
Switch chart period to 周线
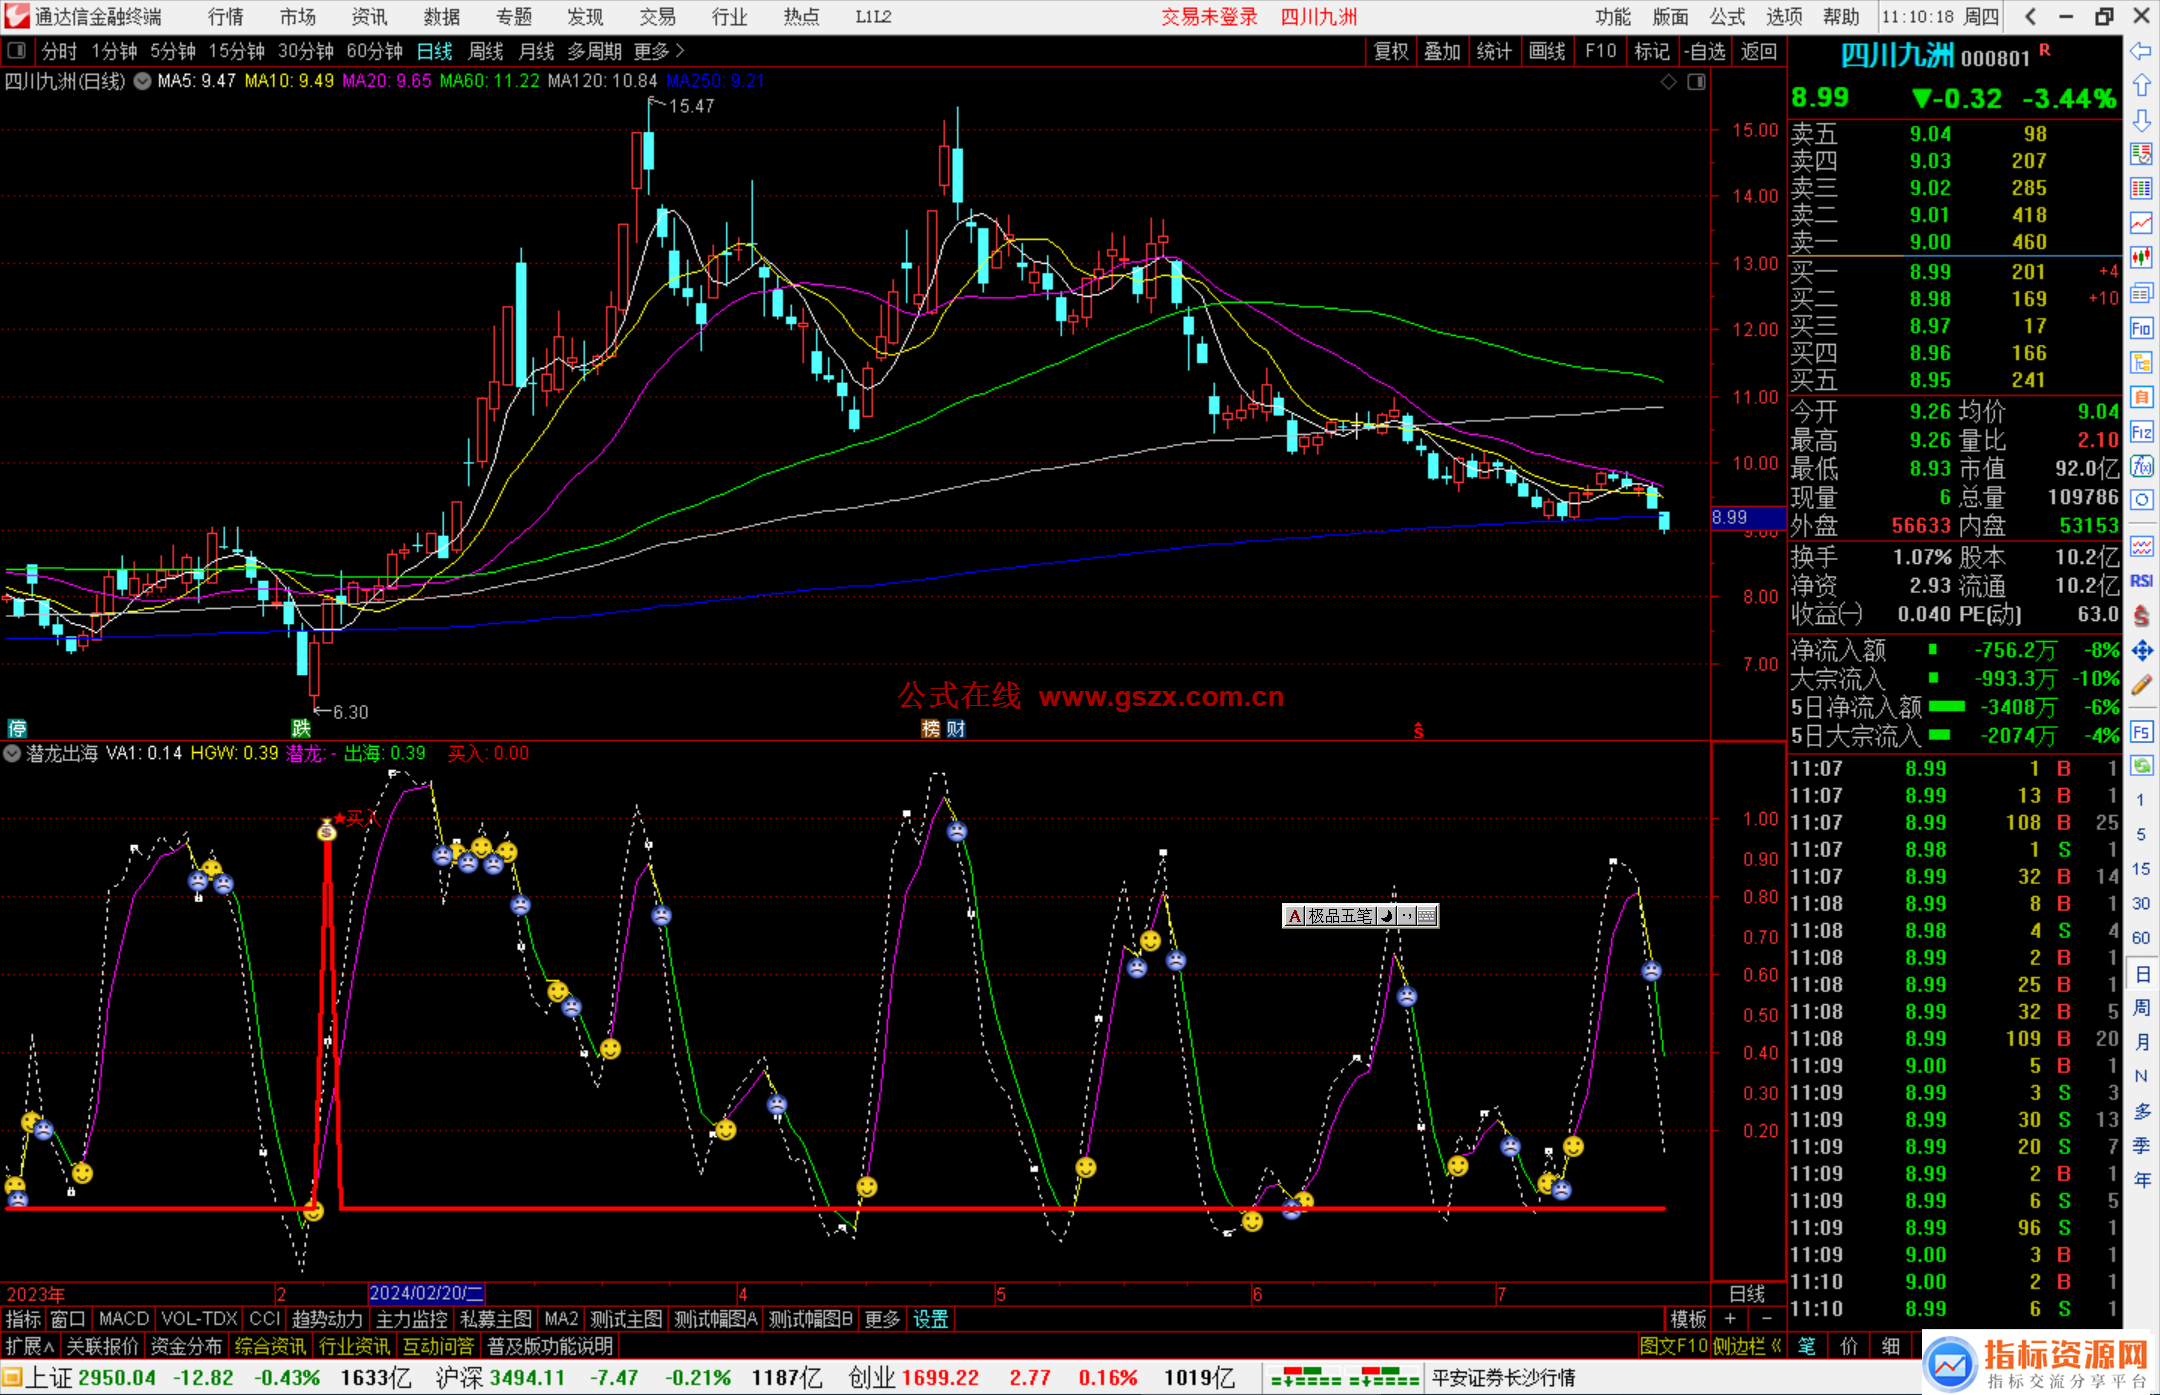[486, 51]
